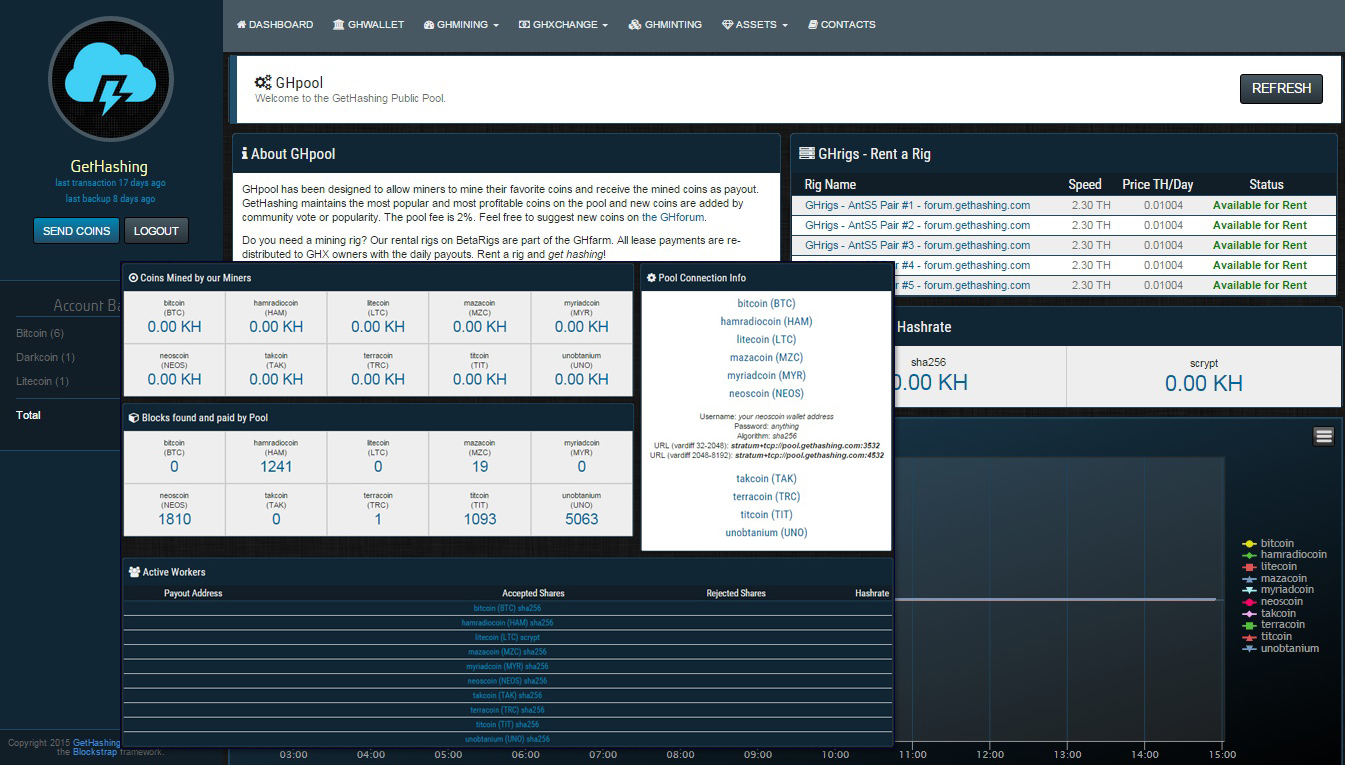
Task: Select neoscoin (NEOS) sha256 workers row
Action: (507, 681)
